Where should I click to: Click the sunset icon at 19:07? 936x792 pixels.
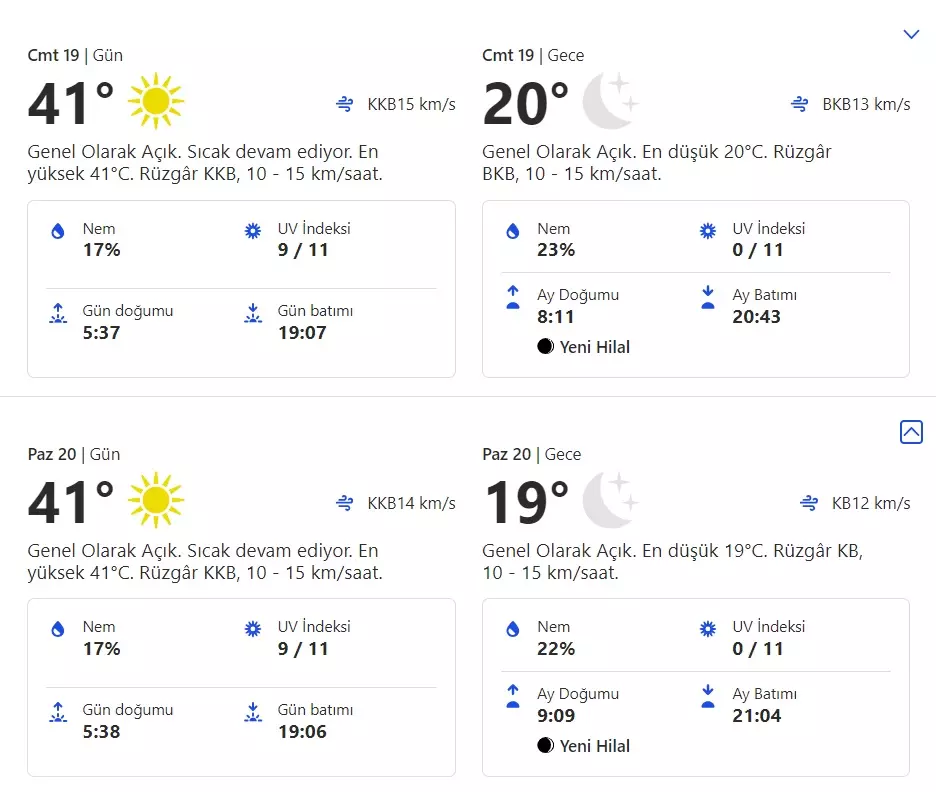coord(253,313)
